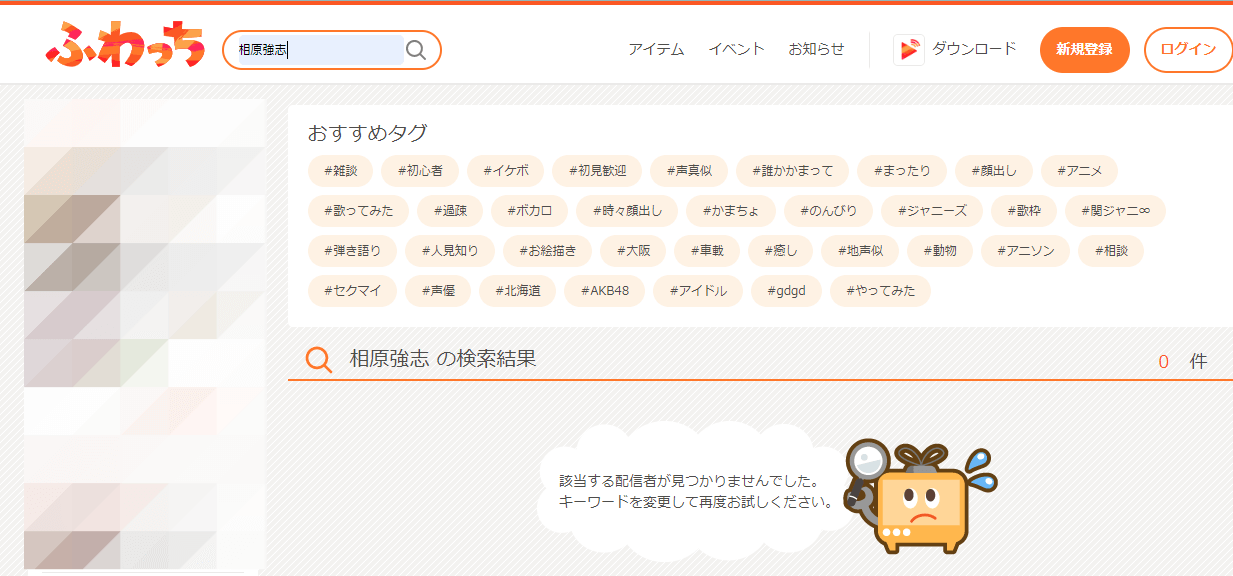
Task: Click the sad TV mascot illustration
Action: click(923, 495)
